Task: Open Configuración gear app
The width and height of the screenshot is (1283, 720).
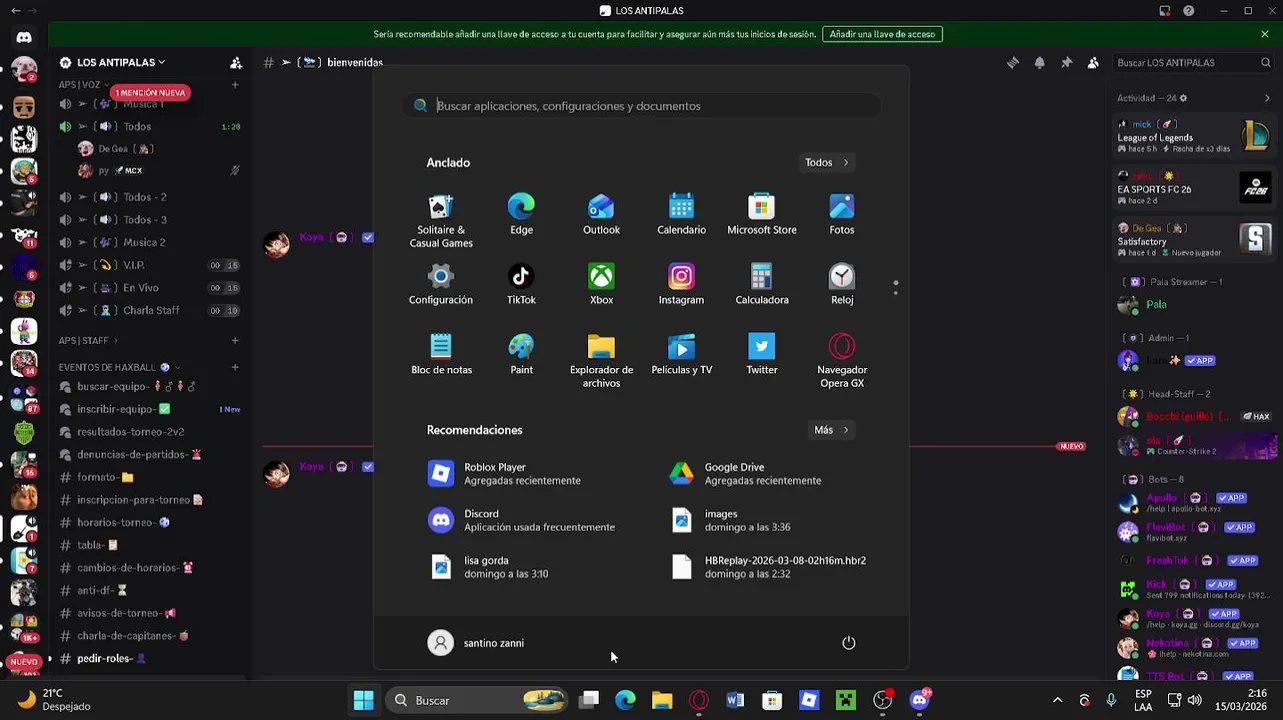Action: tap(441, 285)
